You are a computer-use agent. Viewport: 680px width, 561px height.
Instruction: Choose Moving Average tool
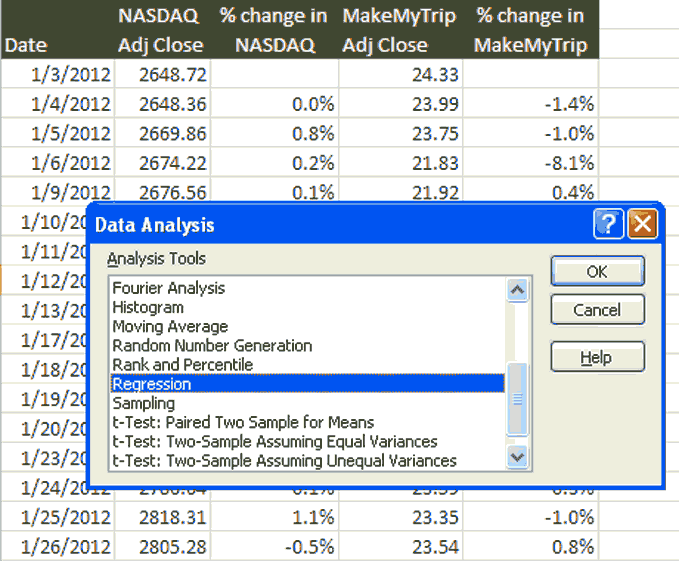[307, 326]
